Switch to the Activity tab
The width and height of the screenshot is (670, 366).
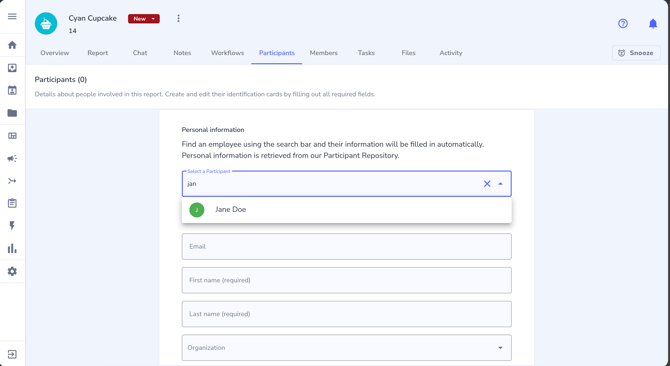tap(451, 53)
